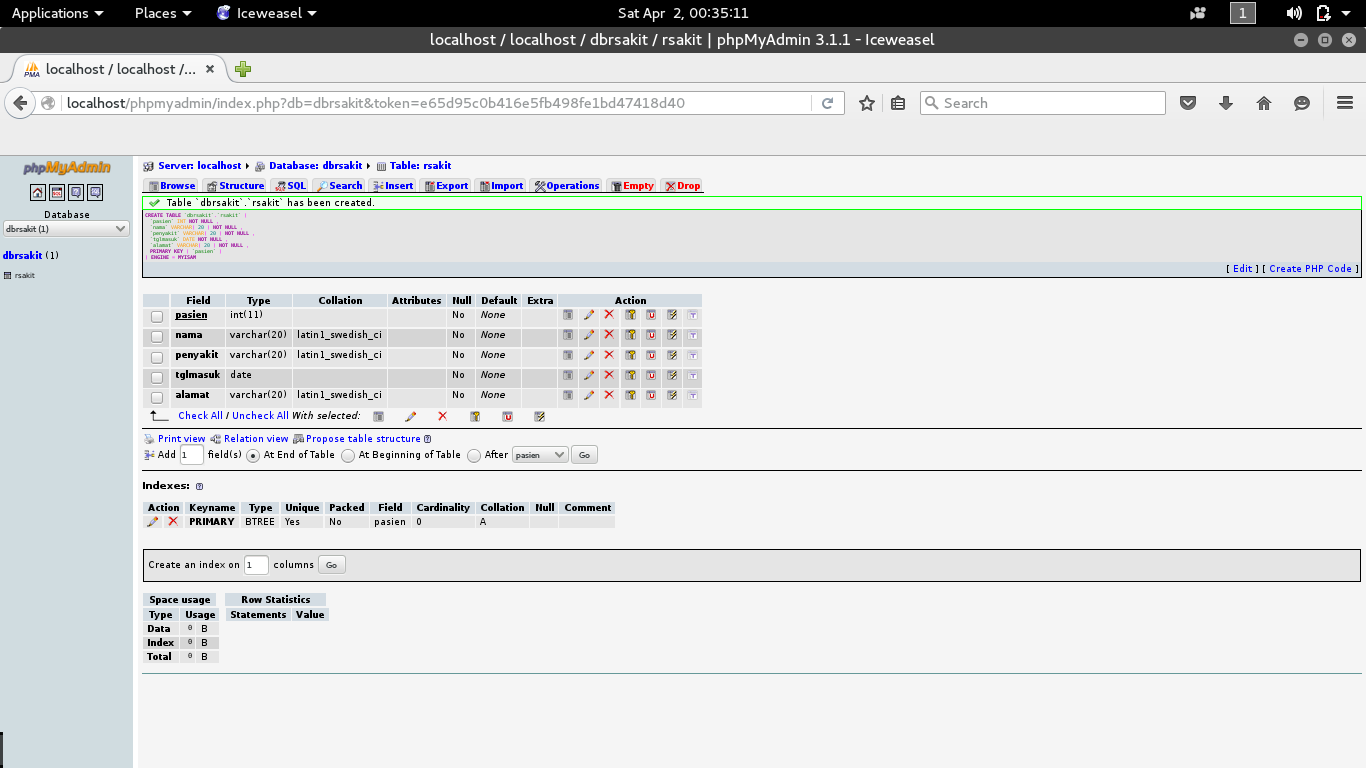This screenshot has width=1366, height=768.
Task: Click 'Propose table structure' link
Action: (x=363, y=439)
